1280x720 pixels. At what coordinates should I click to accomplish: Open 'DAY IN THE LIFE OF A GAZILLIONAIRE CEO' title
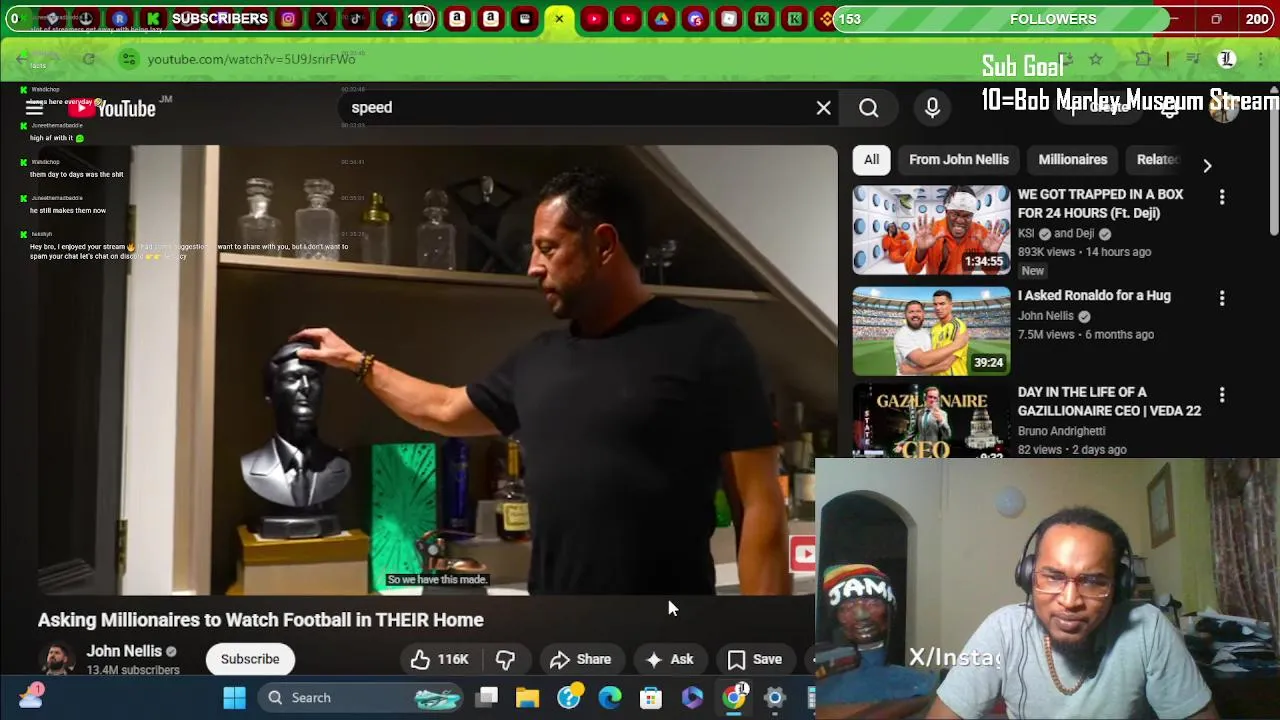coord(1109,402)
